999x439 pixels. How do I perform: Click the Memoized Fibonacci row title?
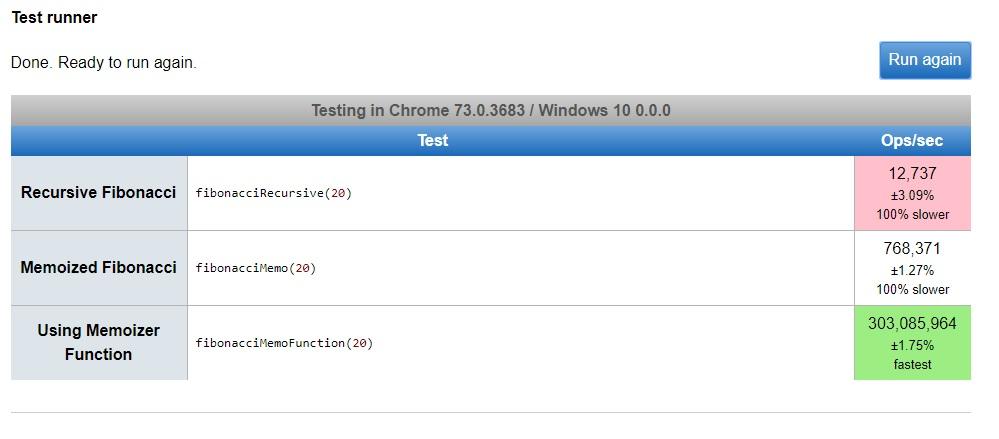coord(98,267)
